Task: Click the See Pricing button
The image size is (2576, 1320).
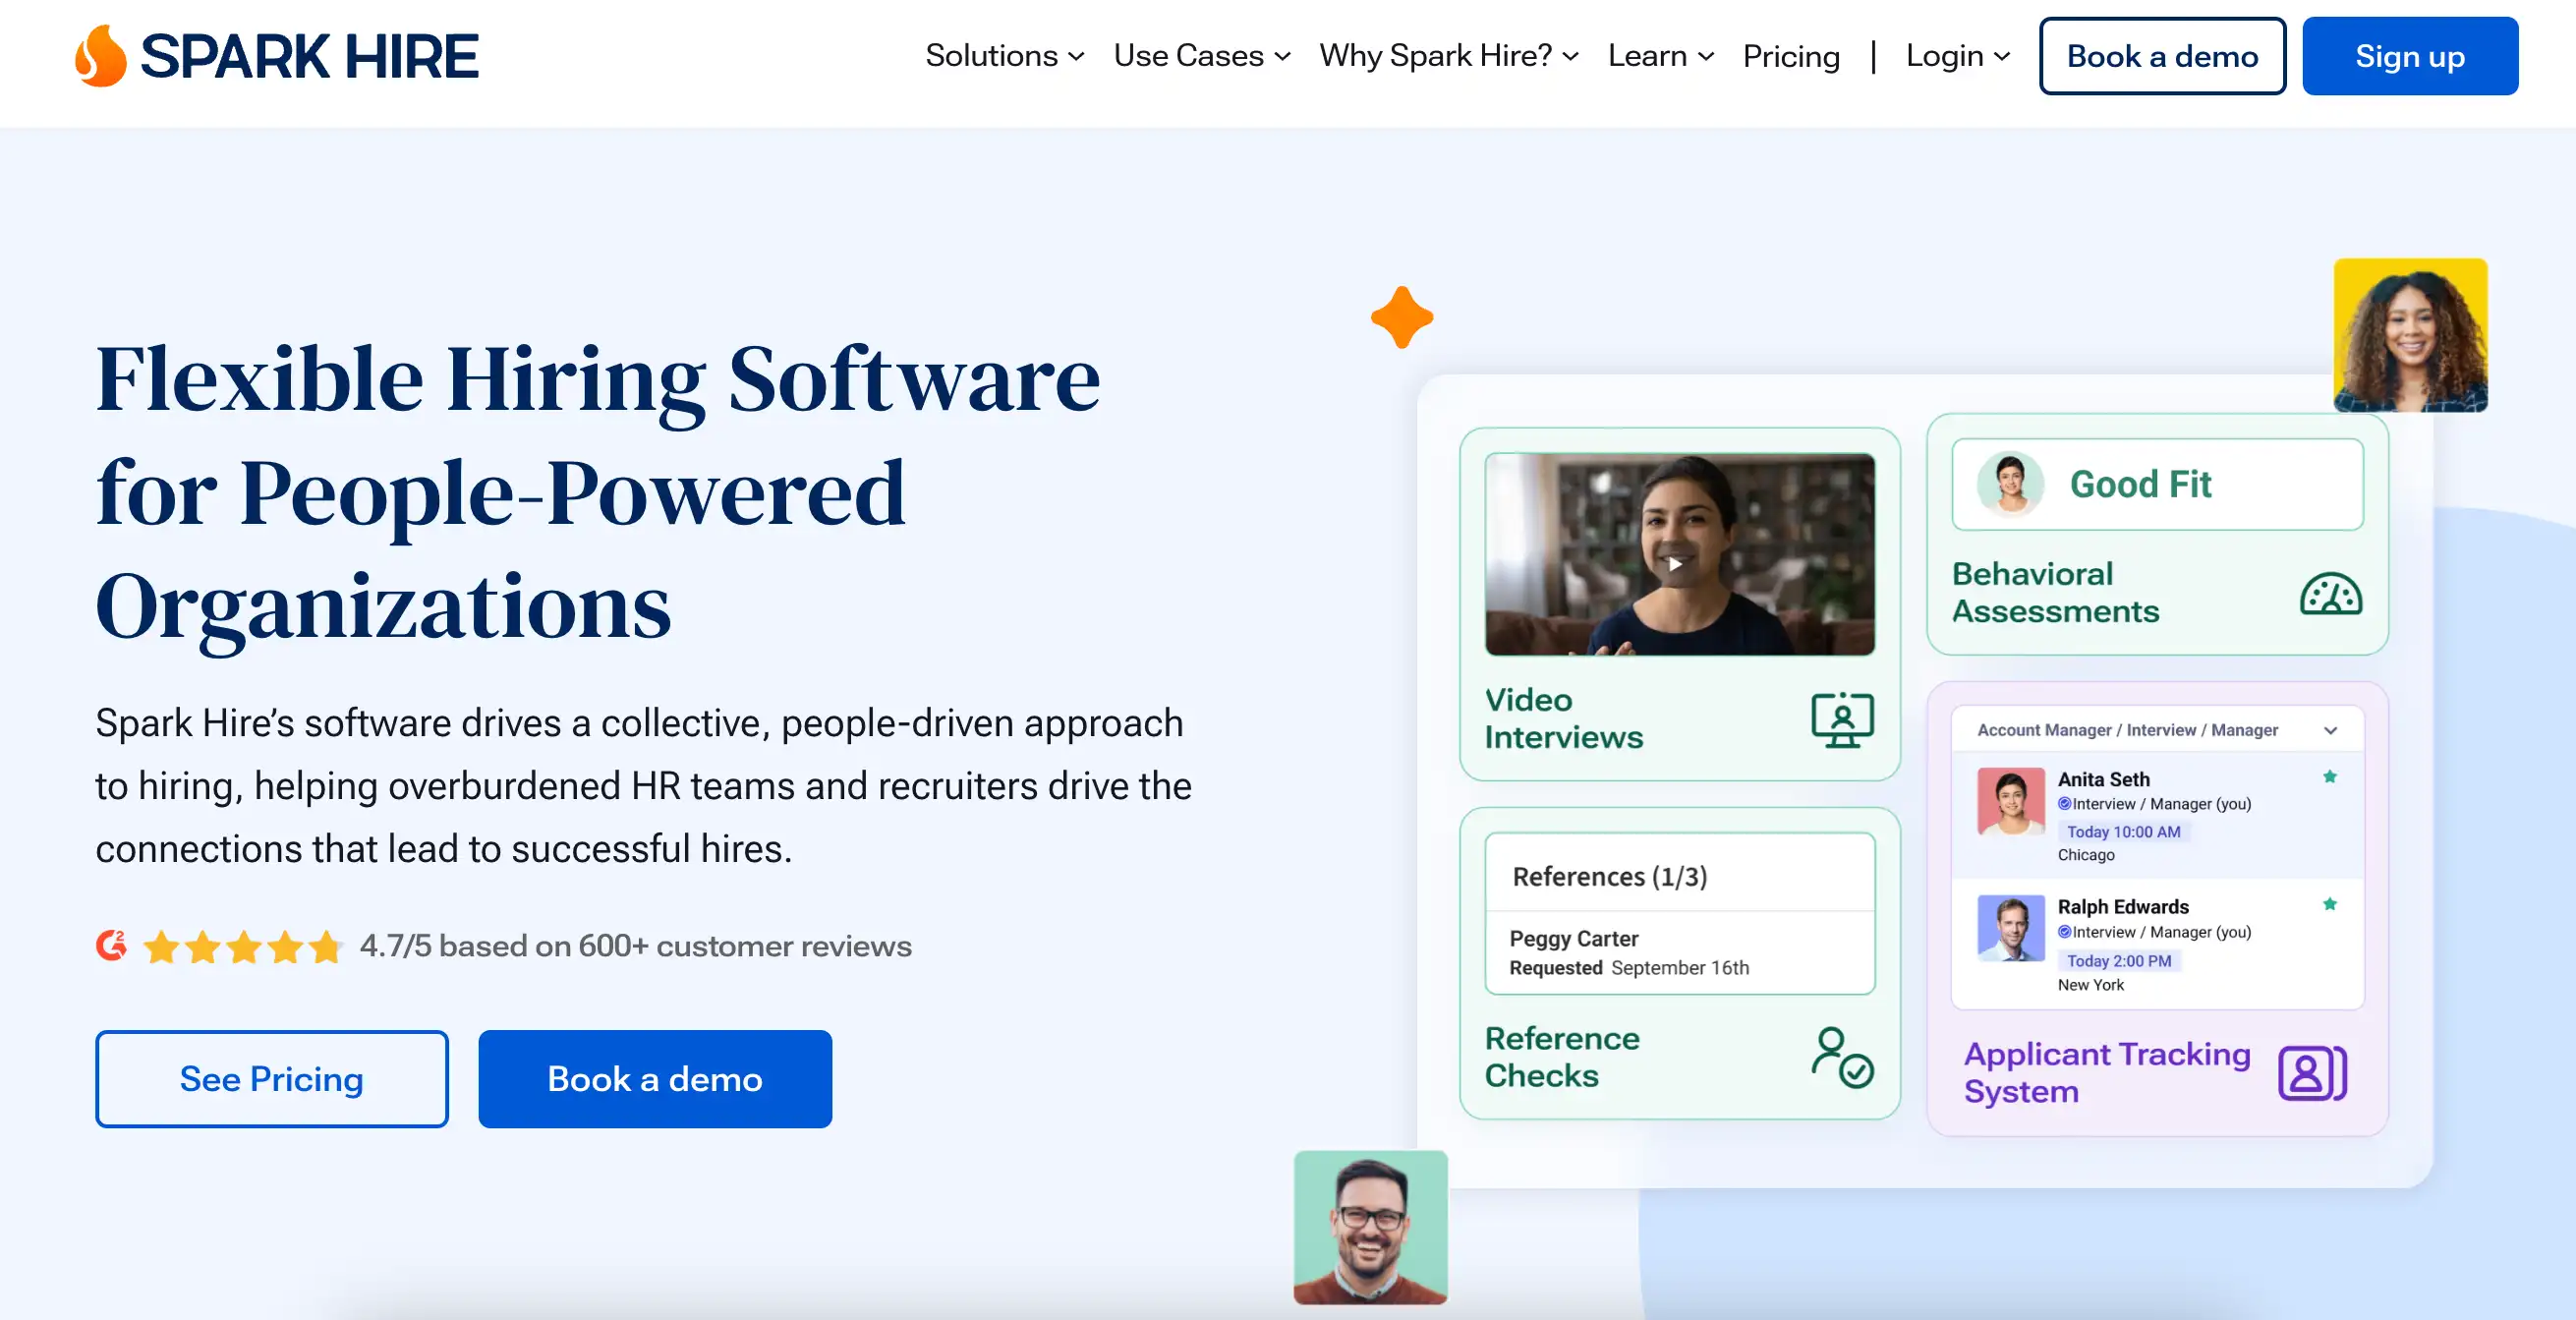Action: pyautogui.click(x=272, y=1079)
